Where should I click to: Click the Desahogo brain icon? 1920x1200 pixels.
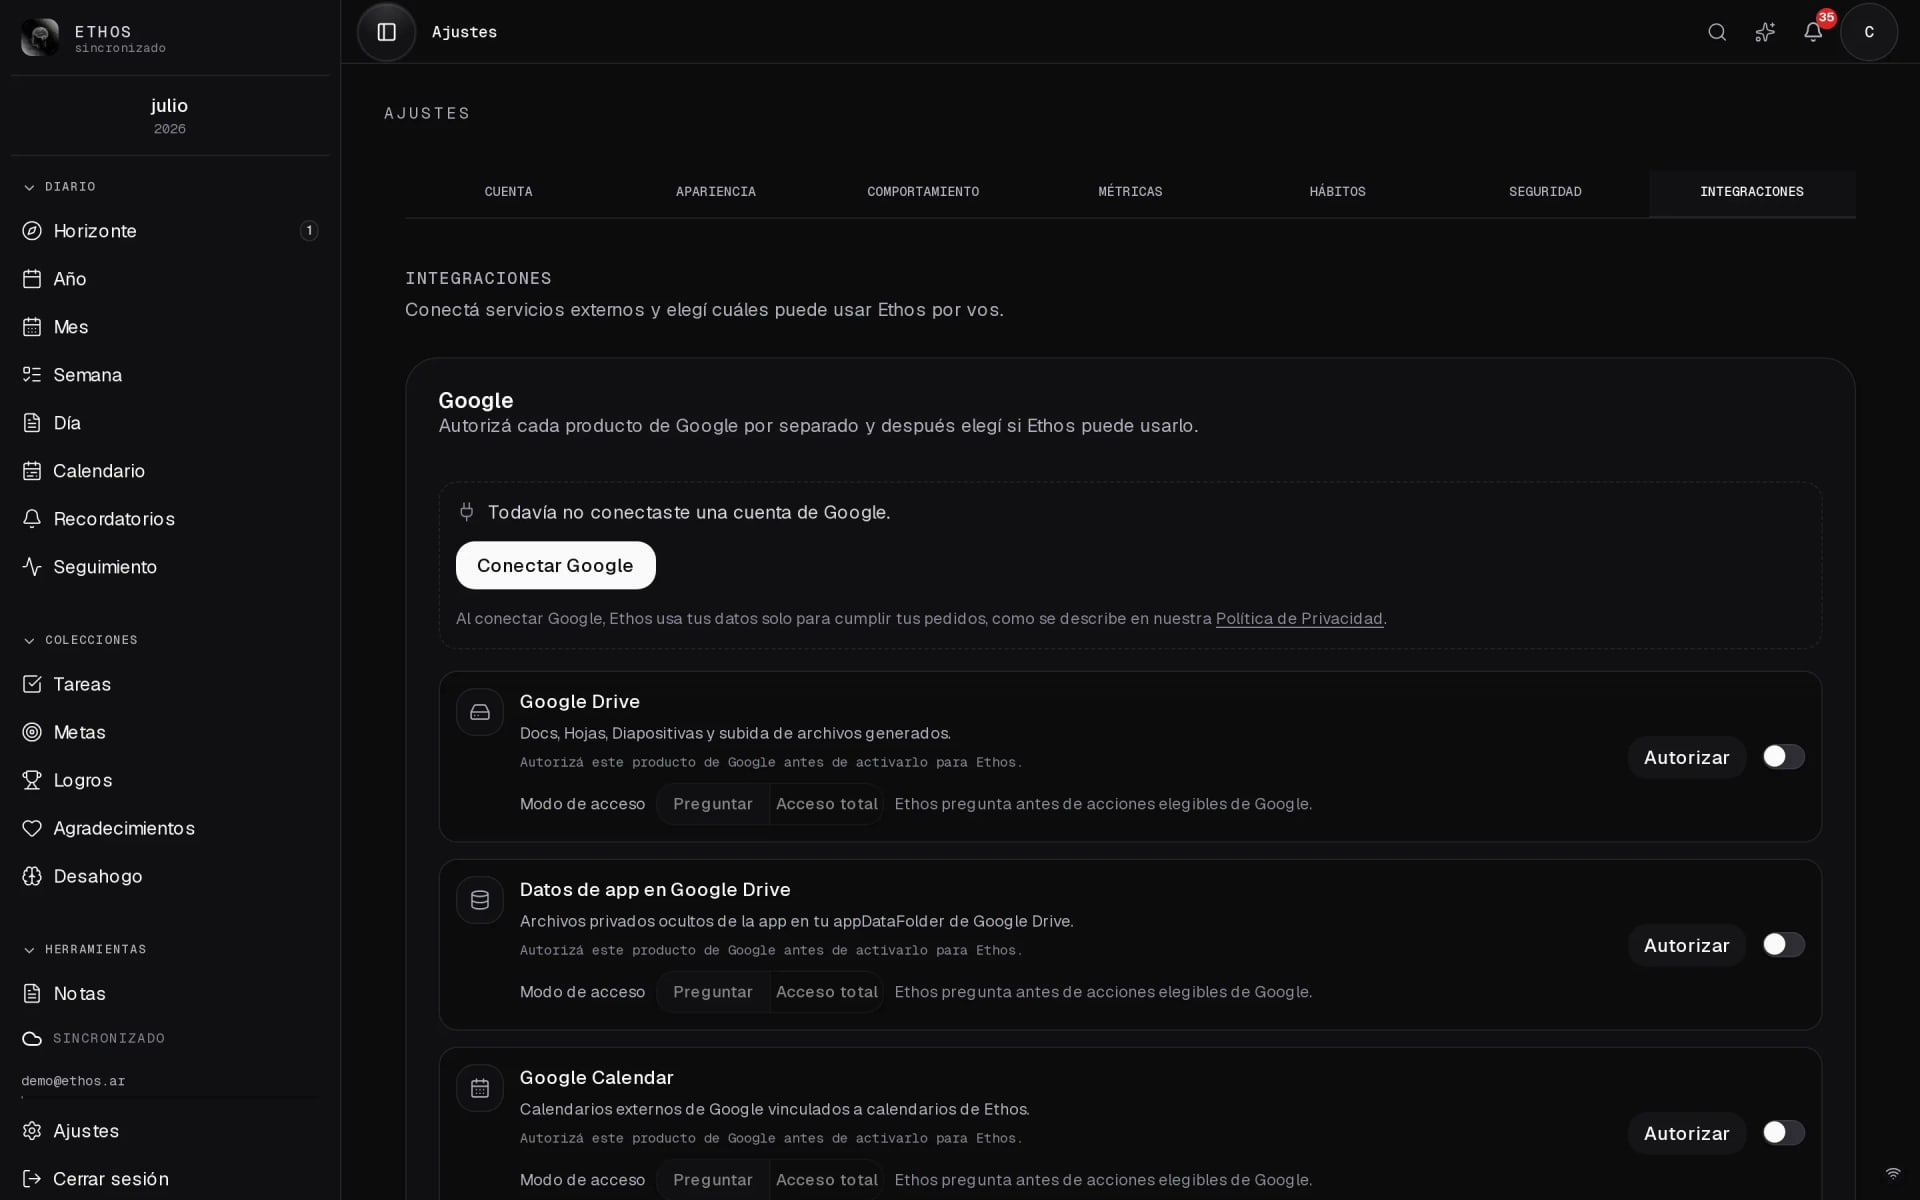point(32,876)
